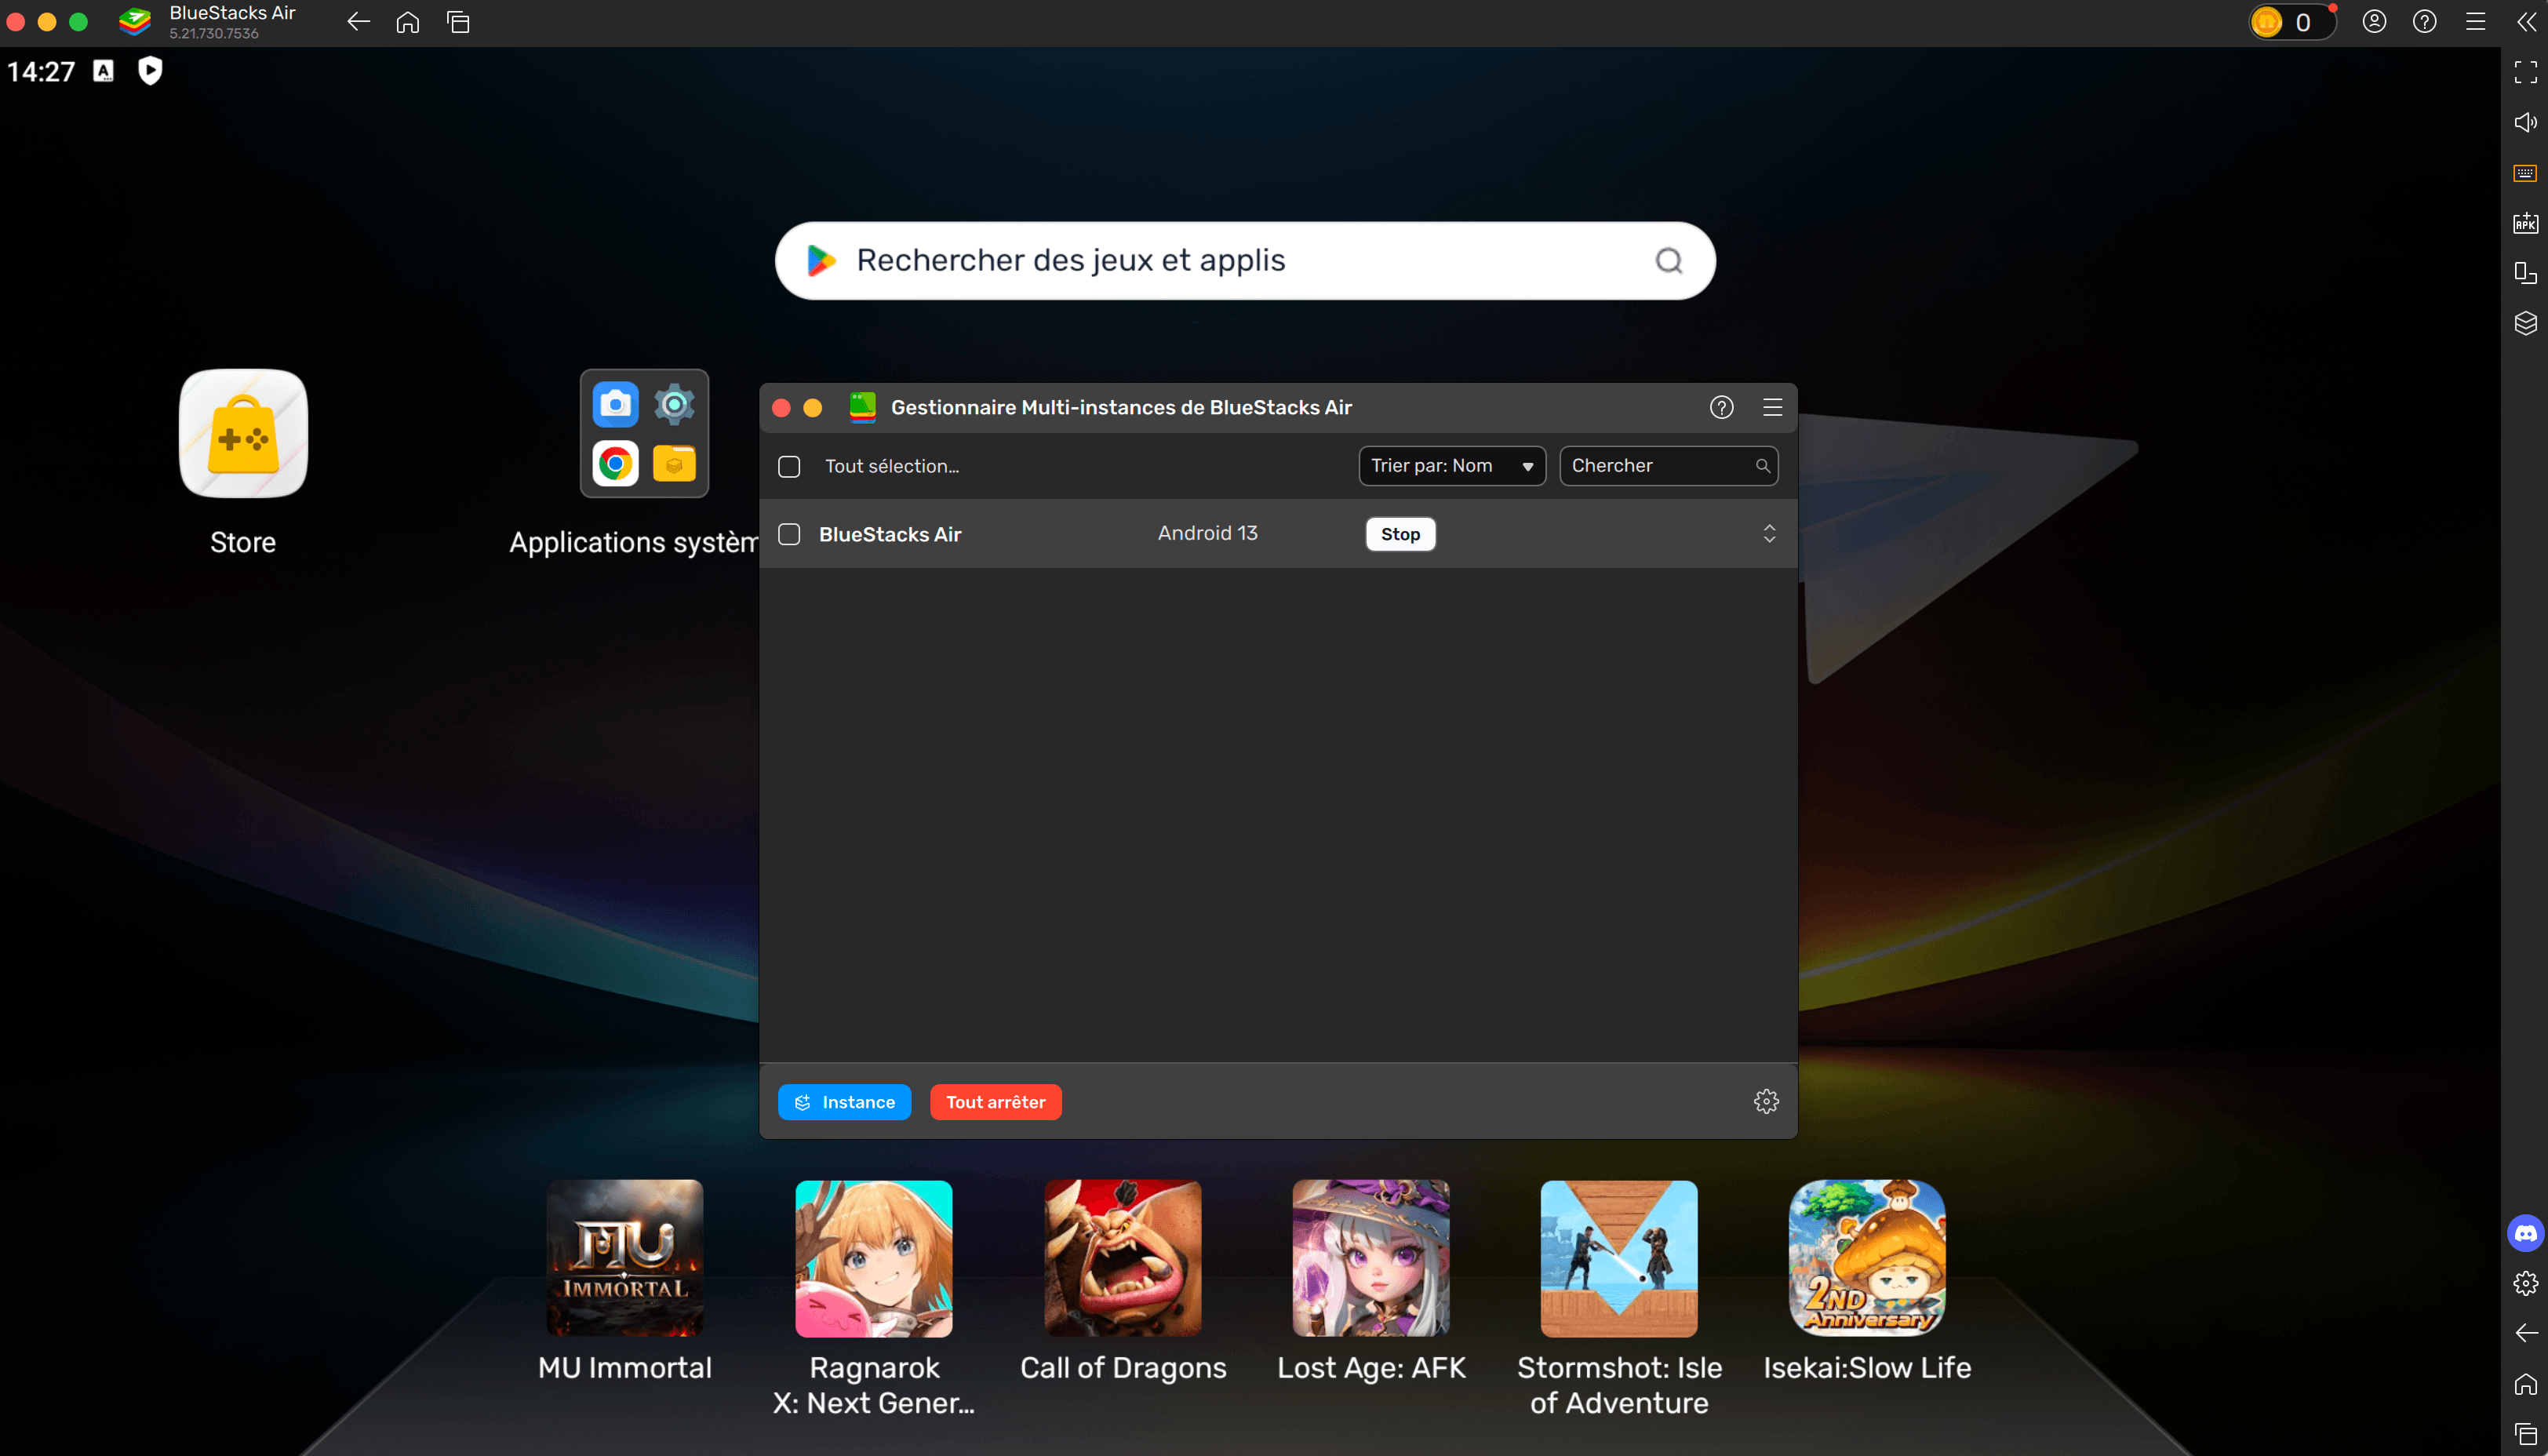Open the Multi-instance manager layers icon
The width and height of the screenshot is (2548, 1456).
(2524, 322)
